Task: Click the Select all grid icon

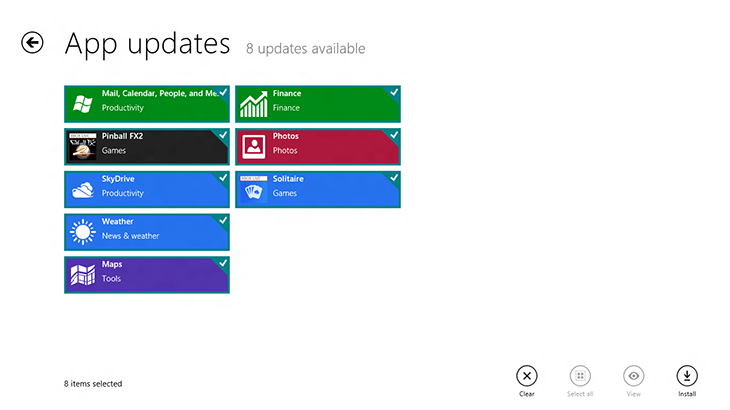Action: point(580,376)
